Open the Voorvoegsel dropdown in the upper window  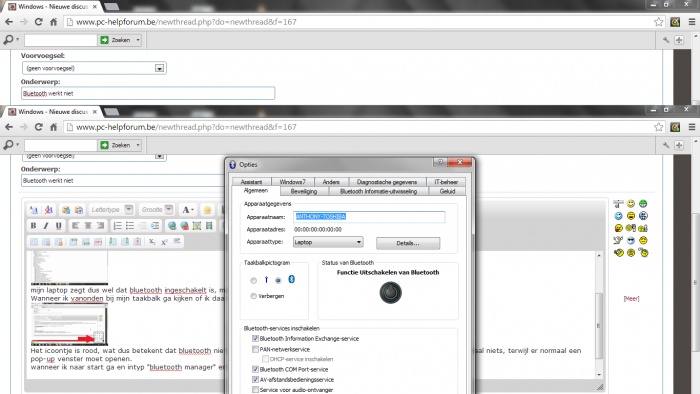click(159, 68)
